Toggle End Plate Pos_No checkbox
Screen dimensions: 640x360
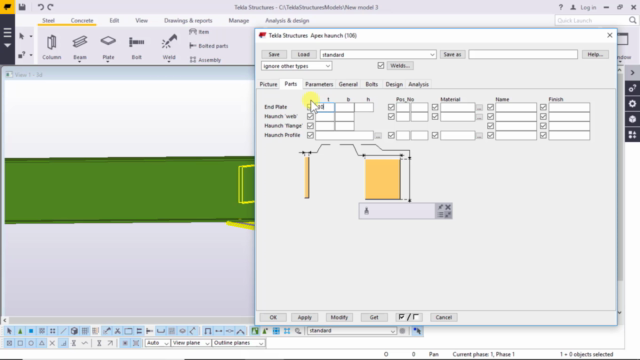[391, 107]
